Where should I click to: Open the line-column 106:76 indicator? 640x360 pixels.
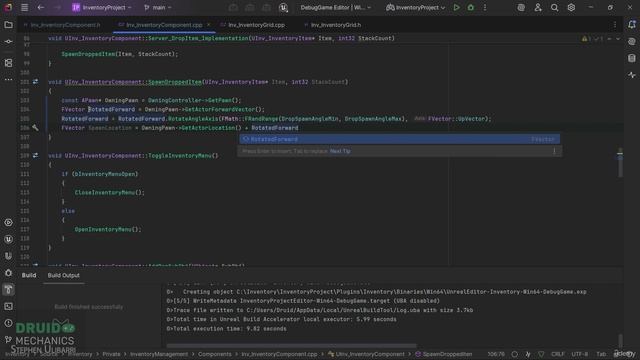click(x=496, y=354)
